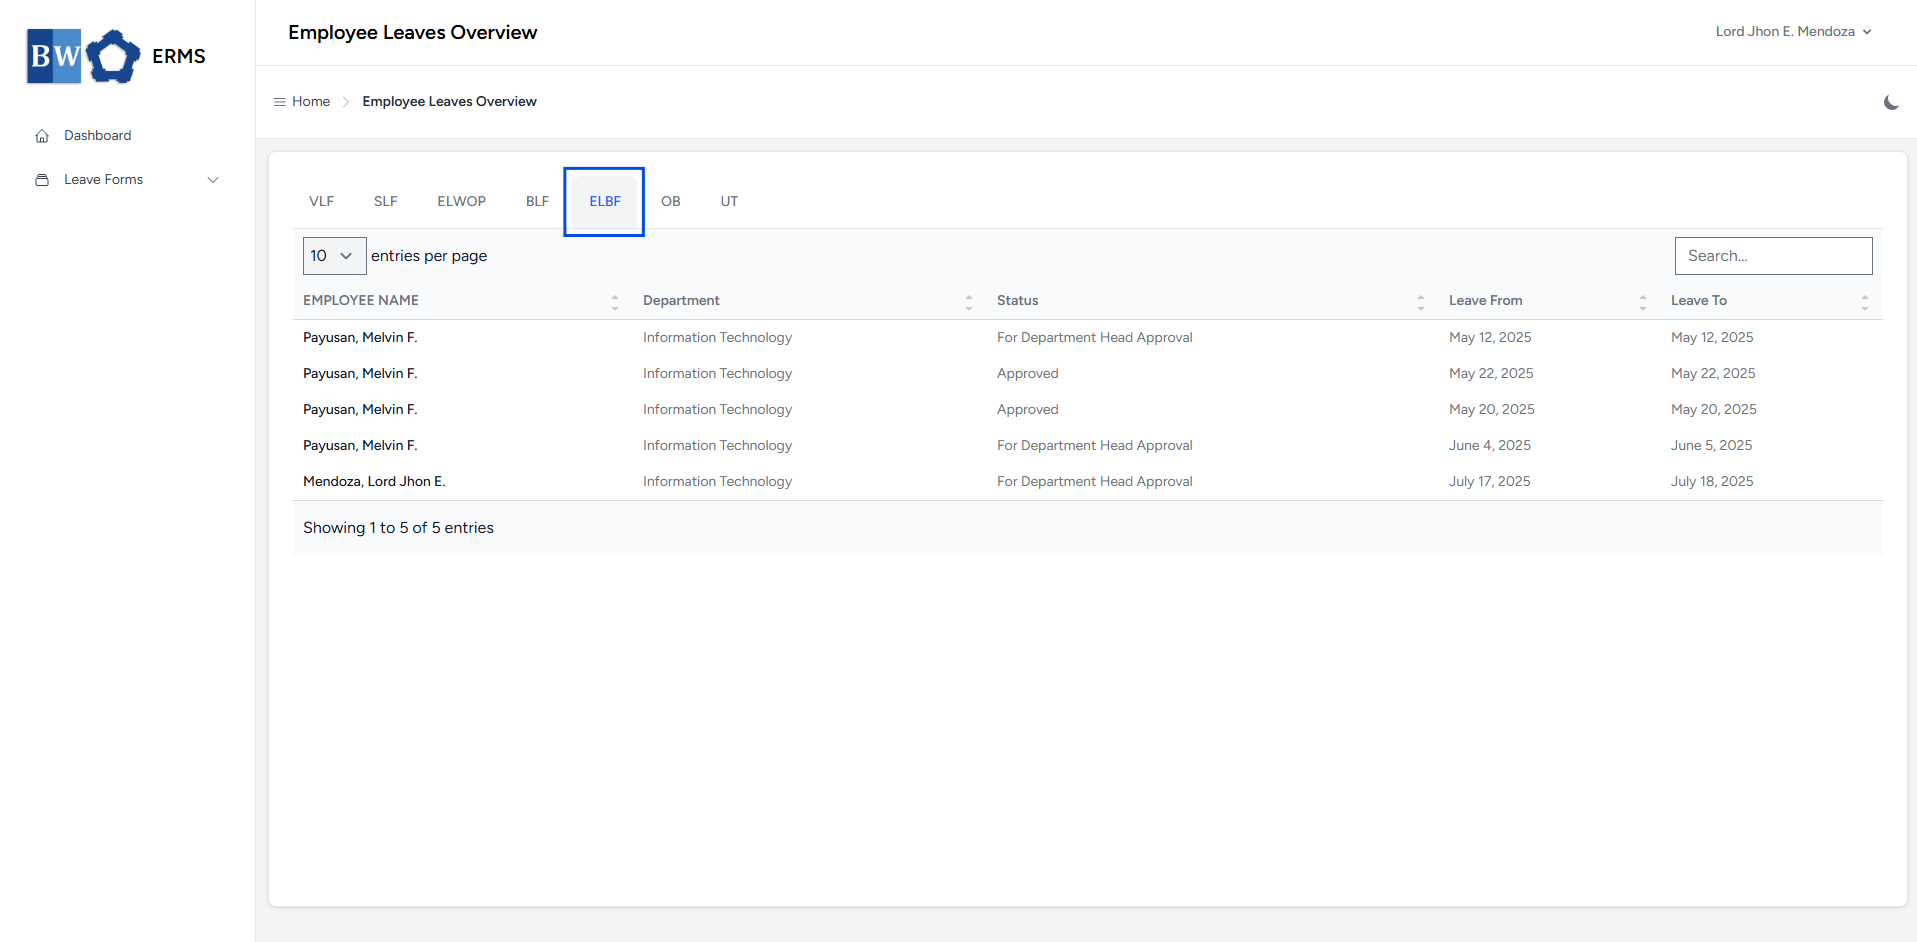Click the Status column header
The height and width of the screenshot is (942, 1917).
coord(1018,301)
